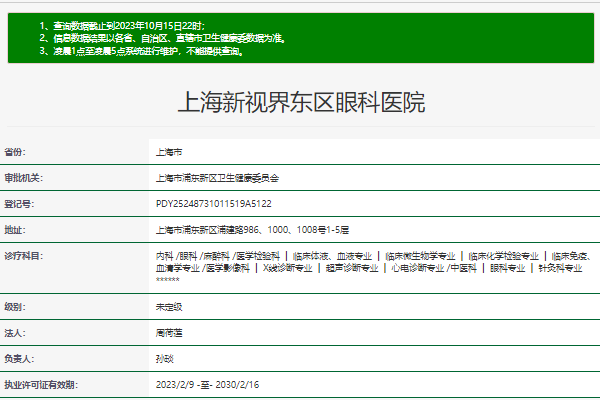Click notice line about 凌晨1点至凌晨5点系统维护
Viewport: 600px width, 400px height.
(142, 51)
